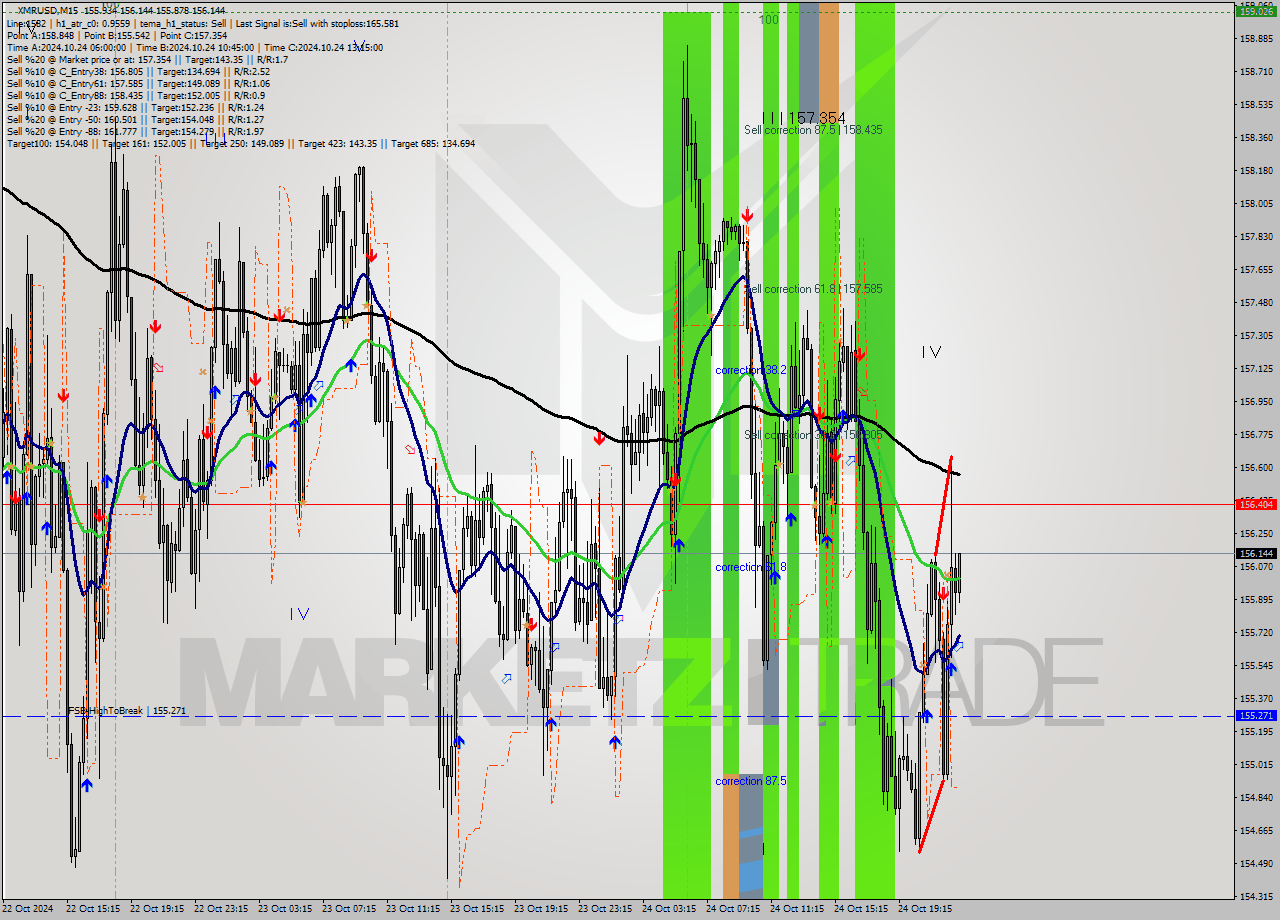The height and width of the screenshot is (920, 1280).
Task: Click the 158.005 price scale value
Action: (1256, 204)
